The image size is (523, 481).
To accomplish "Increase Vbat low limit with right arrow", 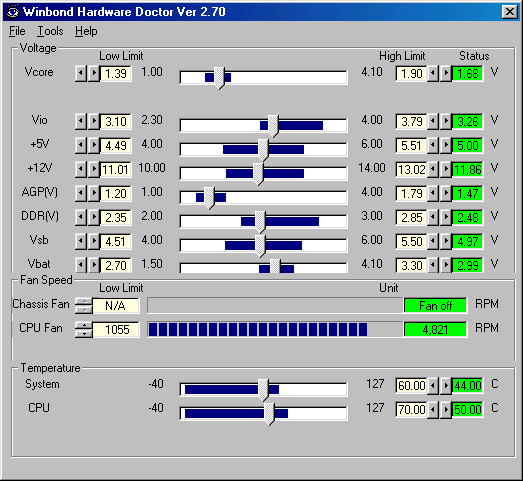I will coord(94,266).
